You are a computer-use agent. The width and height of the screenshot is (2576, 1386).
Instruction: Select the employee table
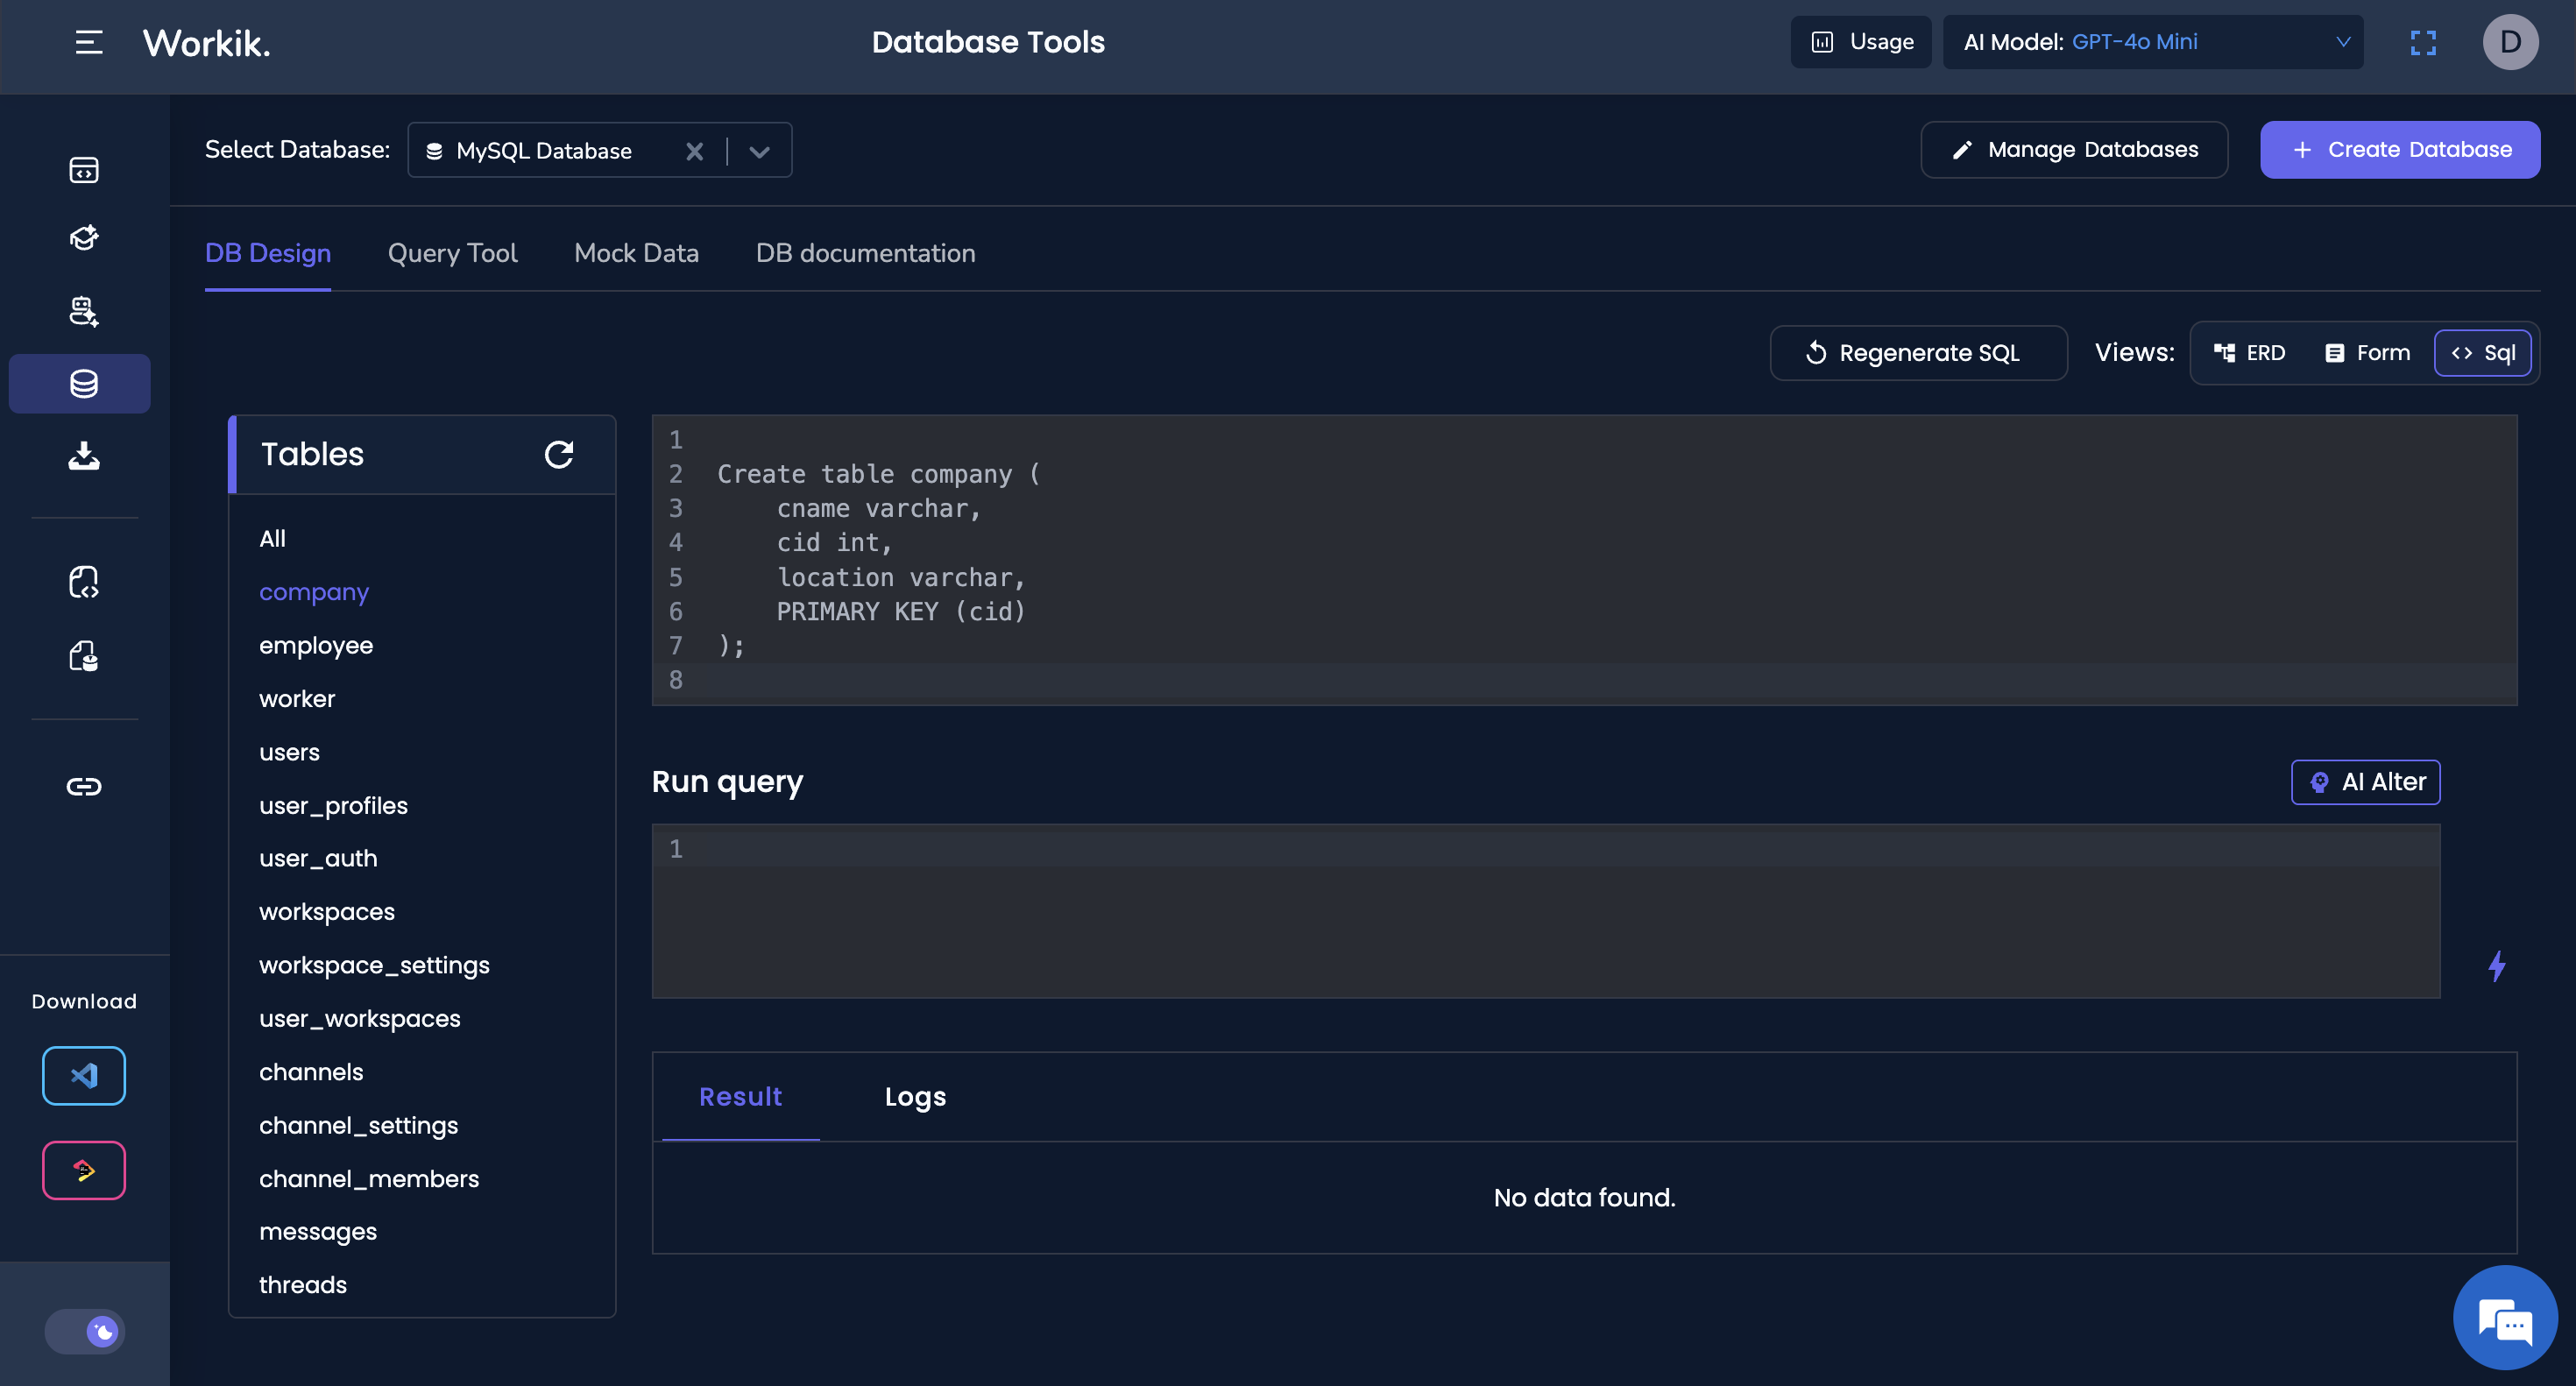[316, 646]
